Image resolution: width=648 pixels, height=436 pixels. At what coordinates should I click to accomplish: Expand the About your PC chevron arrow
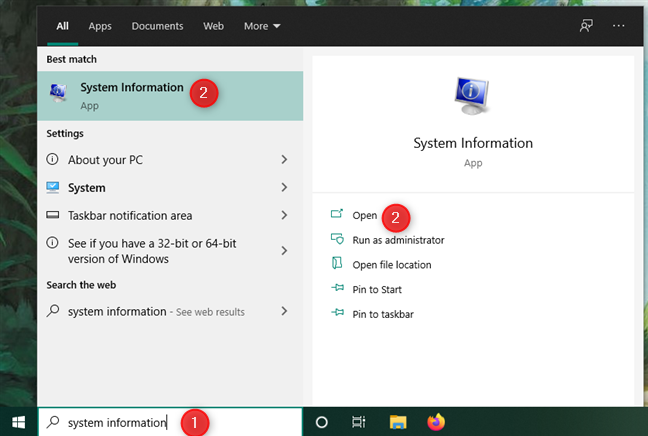(x=284, y=160)
